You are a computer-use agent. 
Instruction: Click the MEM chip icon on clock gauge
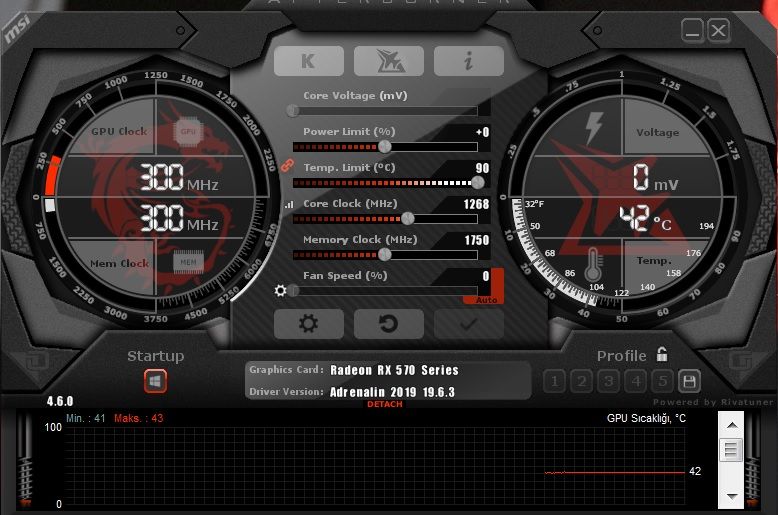[x=188, y=262]
